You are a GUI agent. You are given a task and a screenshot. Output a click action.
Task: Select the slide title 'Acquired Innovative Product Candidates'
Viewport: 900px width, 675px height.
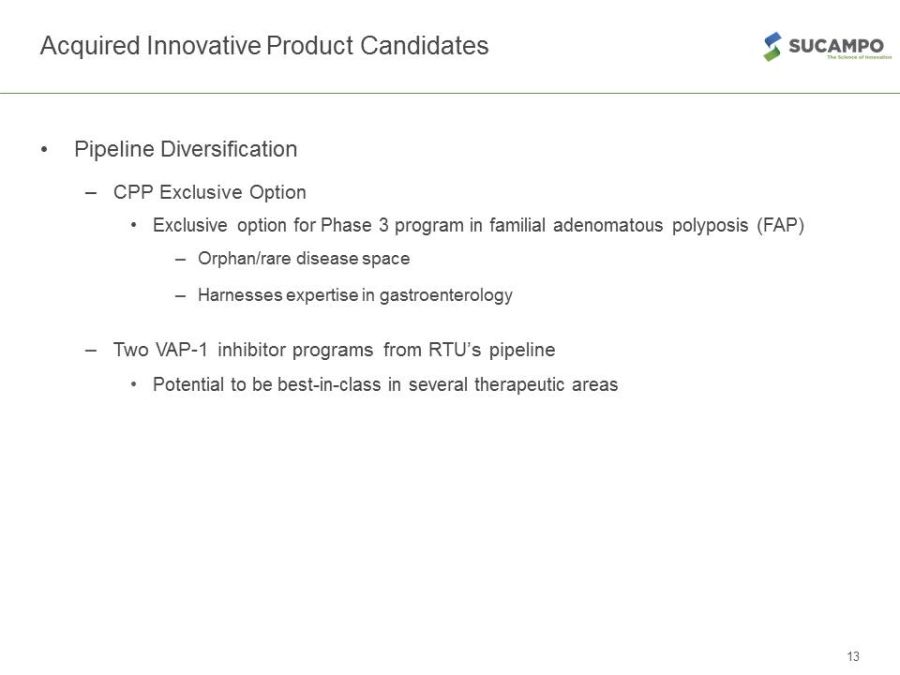pos(264,46)
